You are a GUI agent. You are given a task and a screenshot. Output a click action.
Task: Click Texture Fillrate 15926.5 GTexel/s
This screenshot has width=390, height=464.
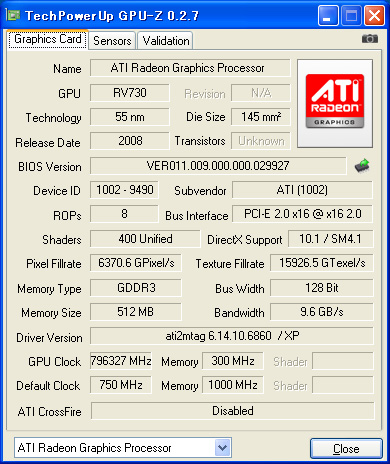point(322,263)
